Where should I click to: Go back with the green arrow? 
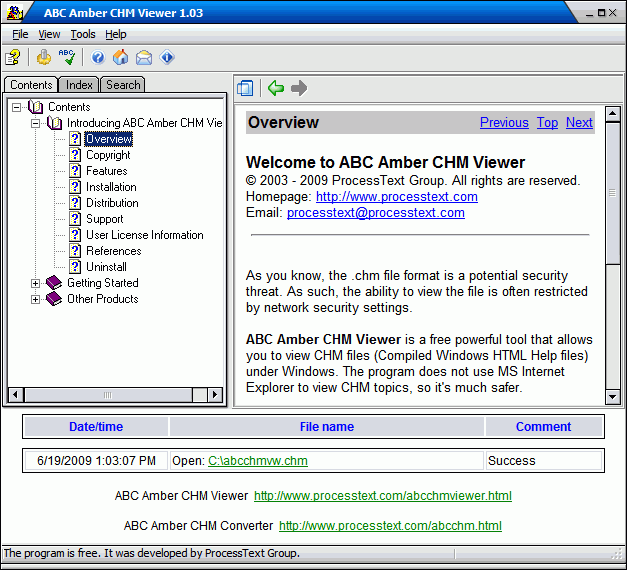coord(276,88)
